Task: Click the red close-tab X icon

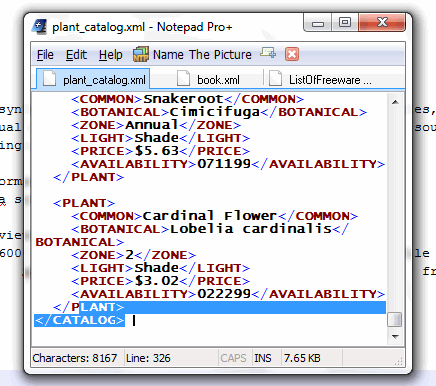Action: pos(292,54)
